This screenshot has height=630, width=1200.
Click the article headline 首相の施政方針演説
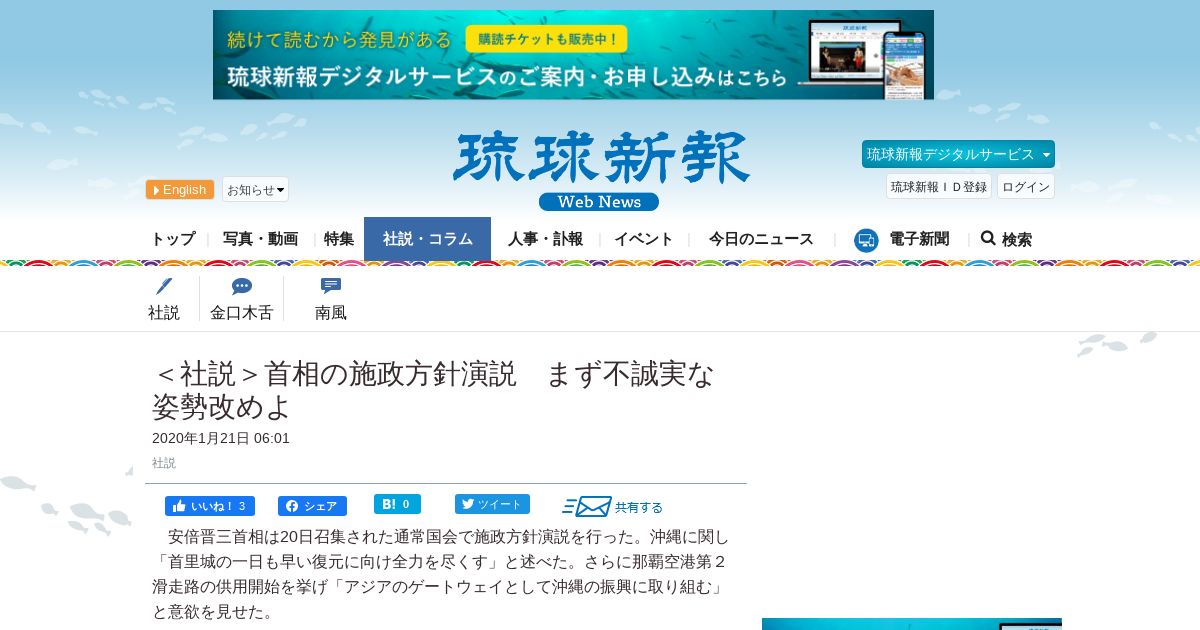[x=434, y=390]
